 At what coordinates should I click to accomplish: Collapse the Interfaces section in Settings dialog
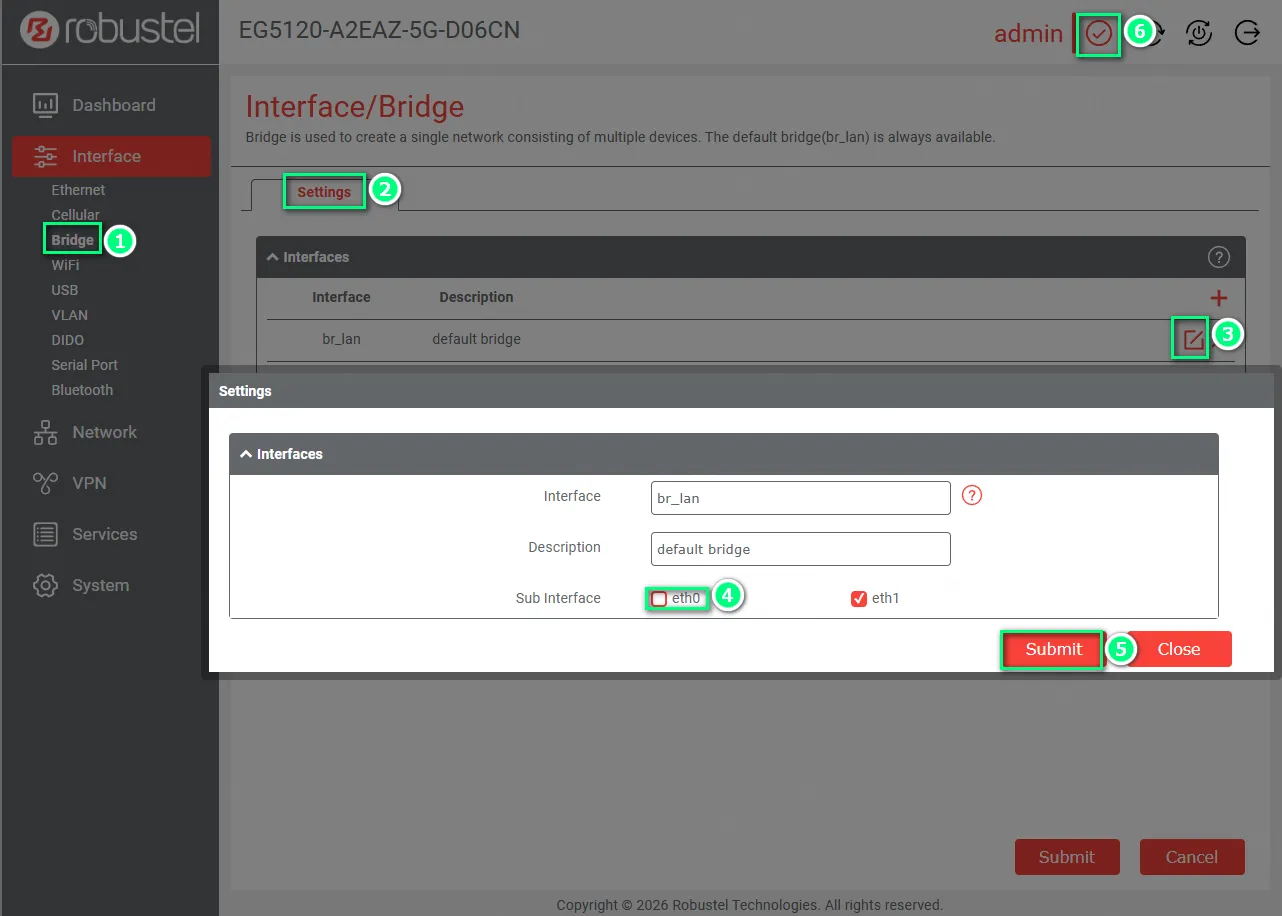point(246,454)
